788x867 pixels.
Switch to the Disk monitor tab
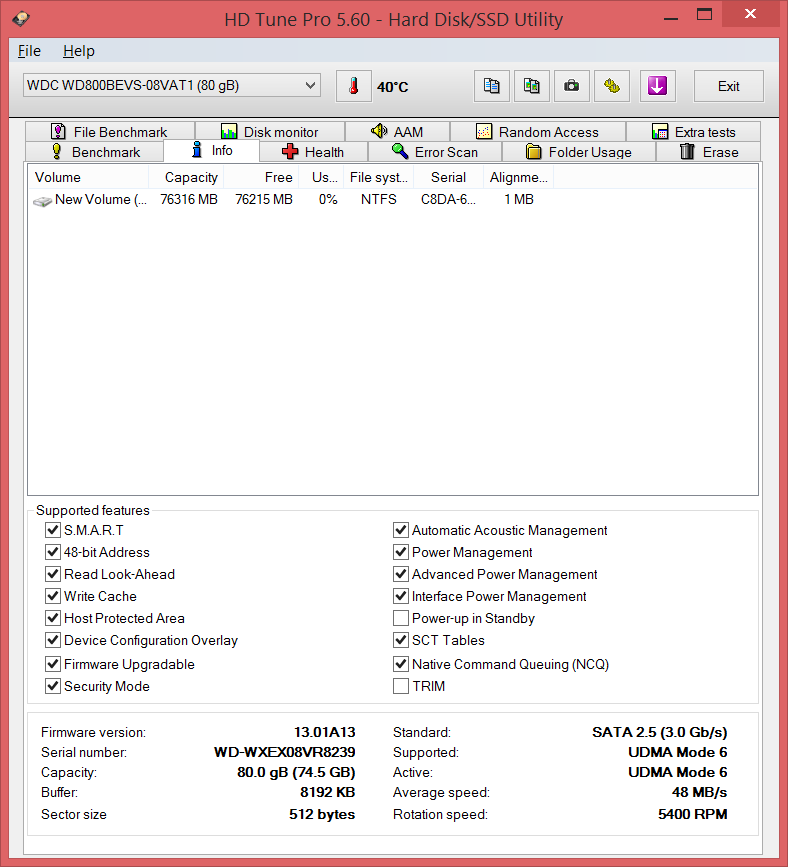coord(270,132)
